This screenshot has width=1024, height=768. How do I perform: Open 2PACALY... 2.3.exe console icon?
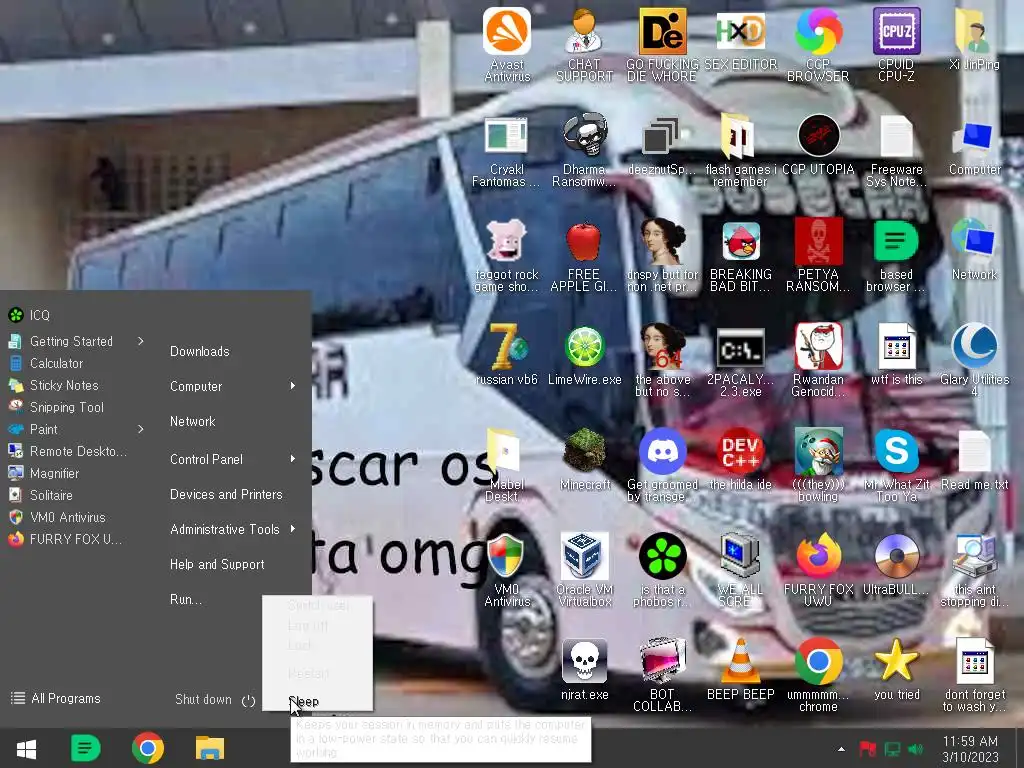tap(740, 360)
